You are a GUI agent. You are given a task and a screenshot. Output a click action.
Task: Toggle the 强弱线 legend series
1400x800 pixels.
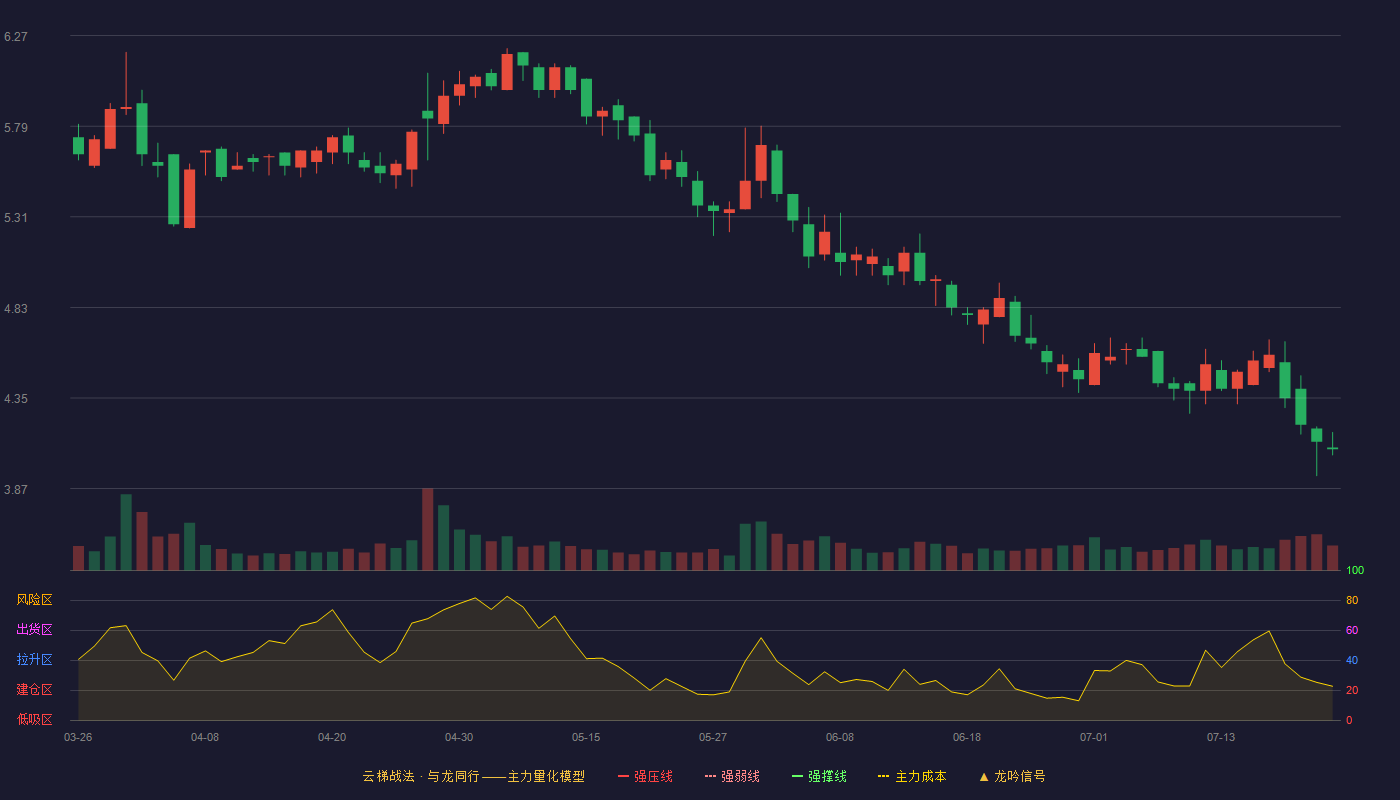click(x=732, y=776)
